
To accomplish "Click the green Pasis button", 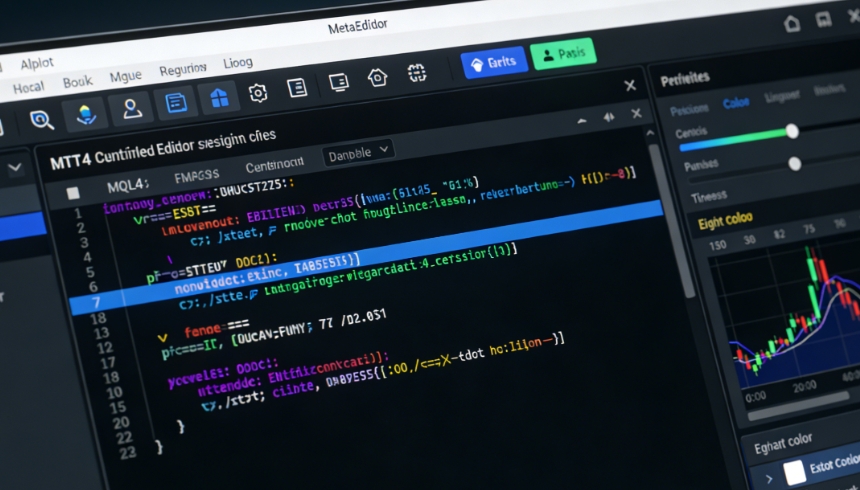I will (x=563, y=54).
